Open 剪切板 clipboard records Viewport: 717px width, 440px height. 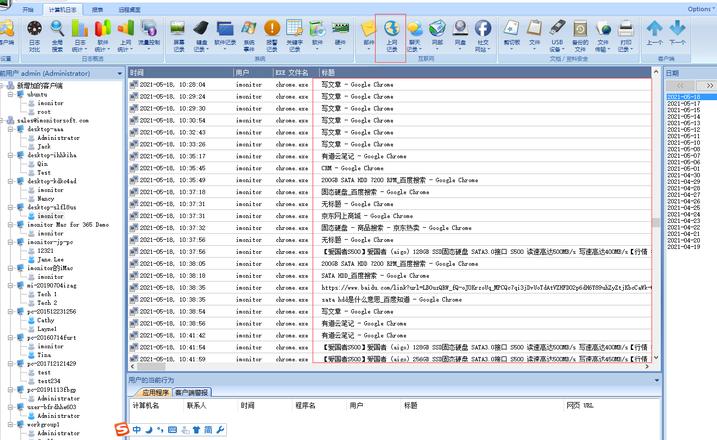(512, 33)
